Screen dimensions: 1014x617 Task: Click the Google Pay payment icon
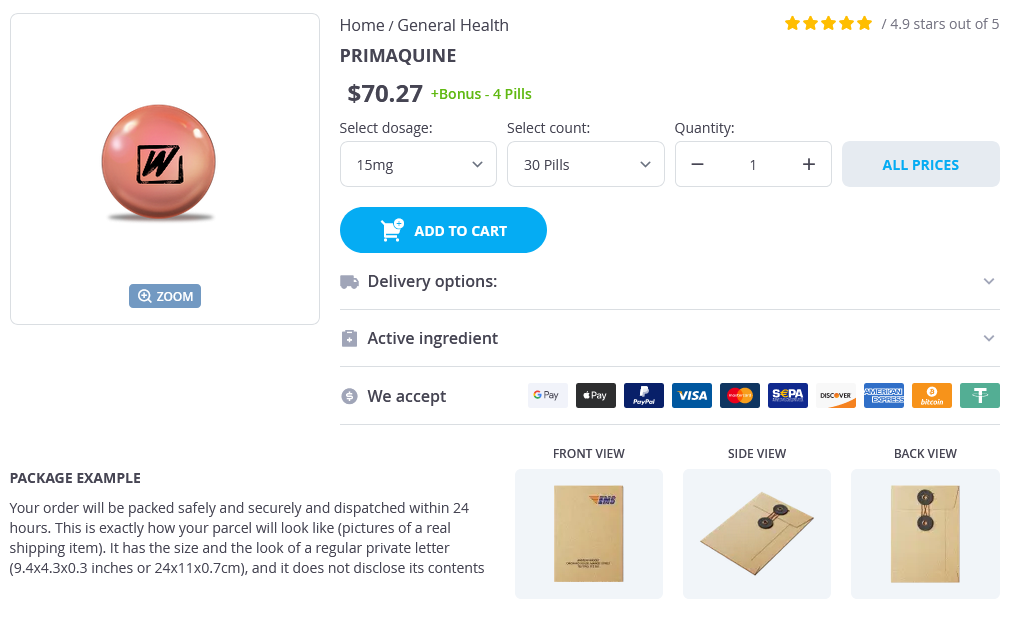click(x=547, y=396)
